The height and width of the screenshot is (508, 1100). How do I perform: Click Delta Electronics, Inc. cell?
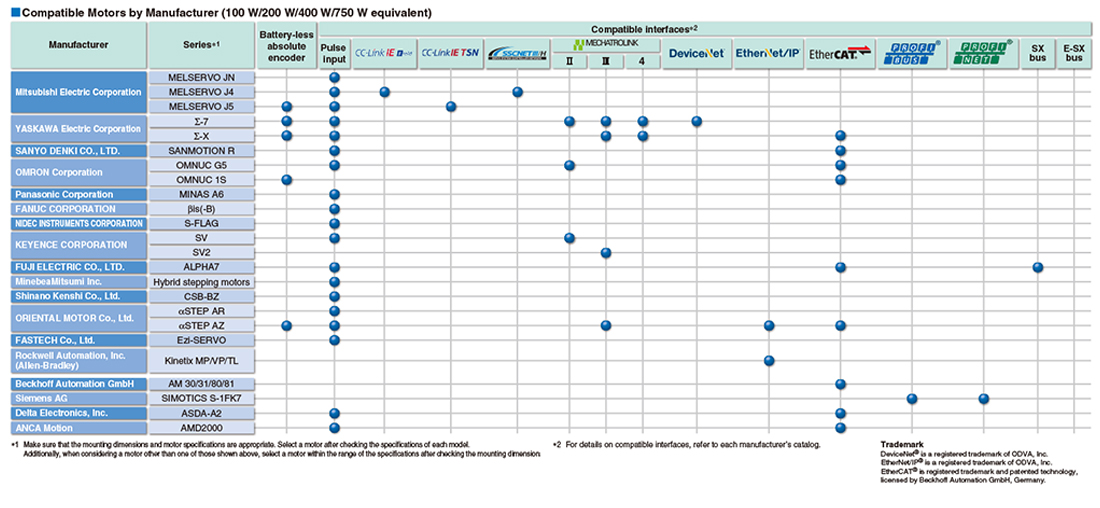79,413
